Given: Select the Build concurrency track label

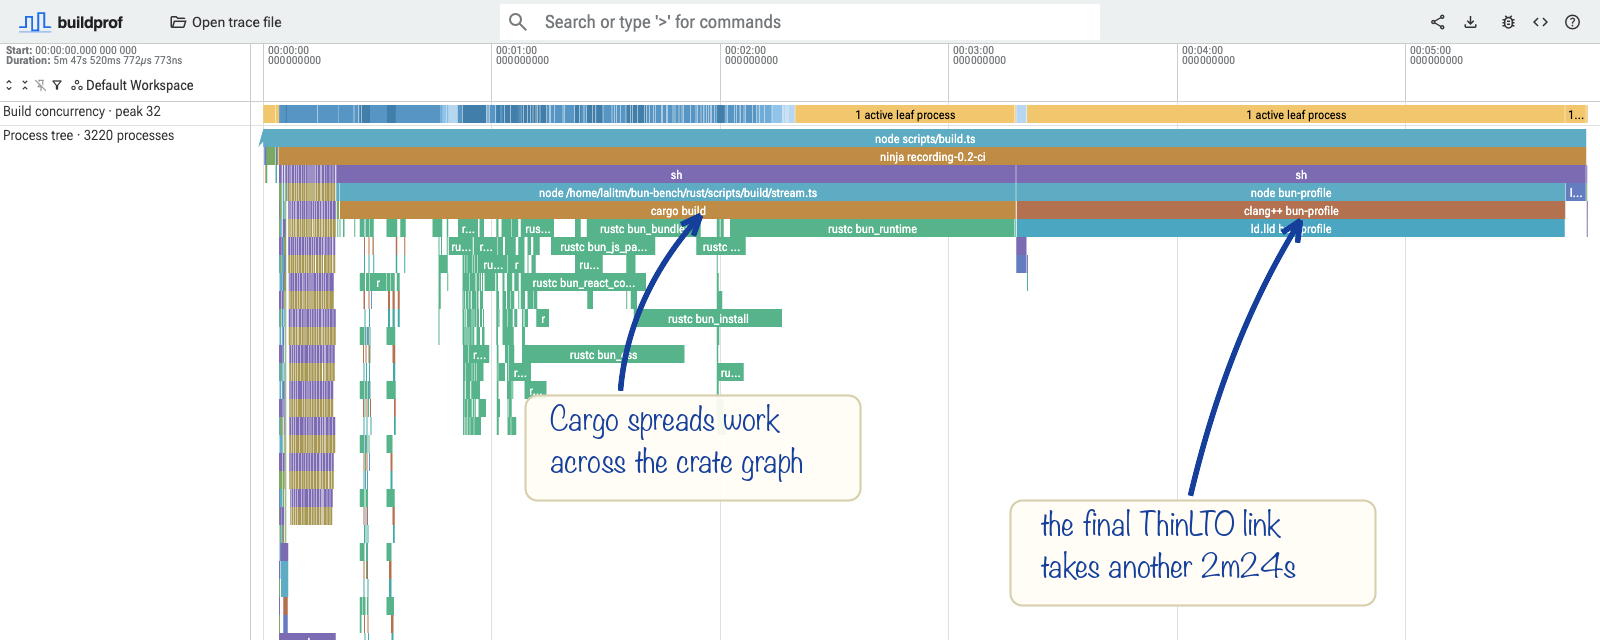Looking at the screenshot, I should pyautogui.click(x=82, y=112).
